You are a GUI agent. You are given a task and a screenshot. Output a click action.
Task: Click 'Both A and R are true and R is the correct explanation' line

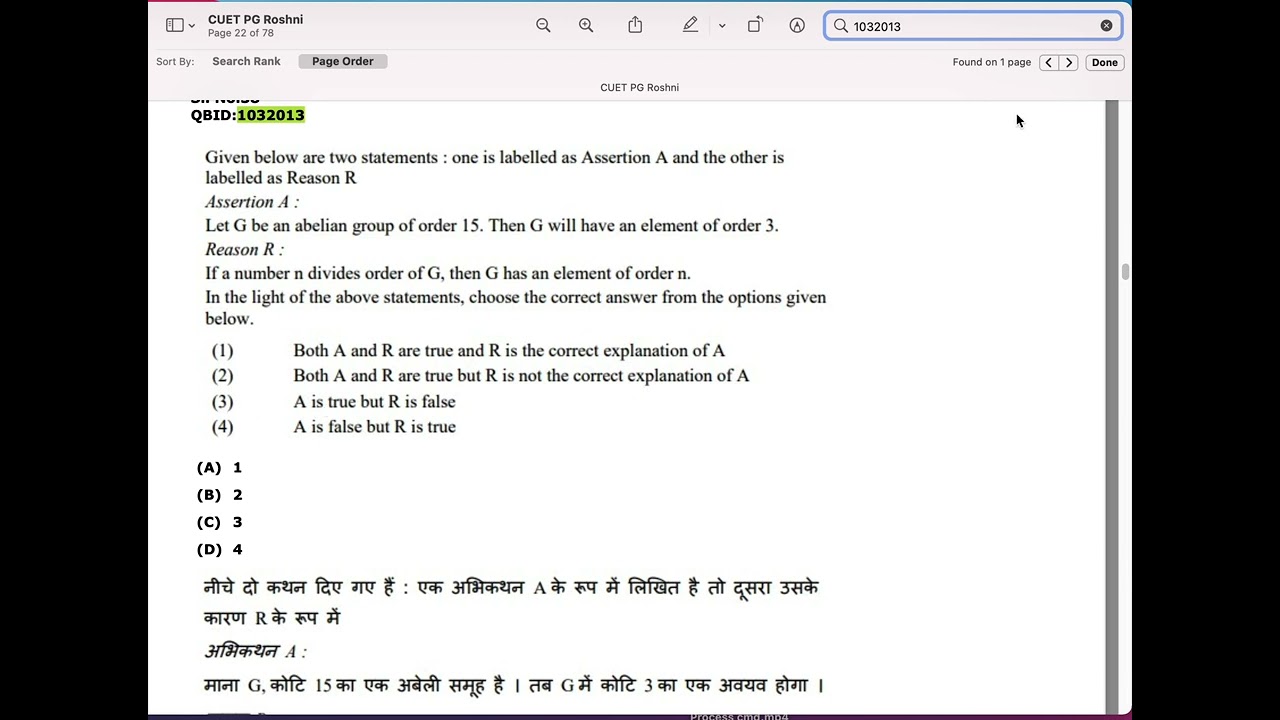pyautogui.click(x=509, y=351)
